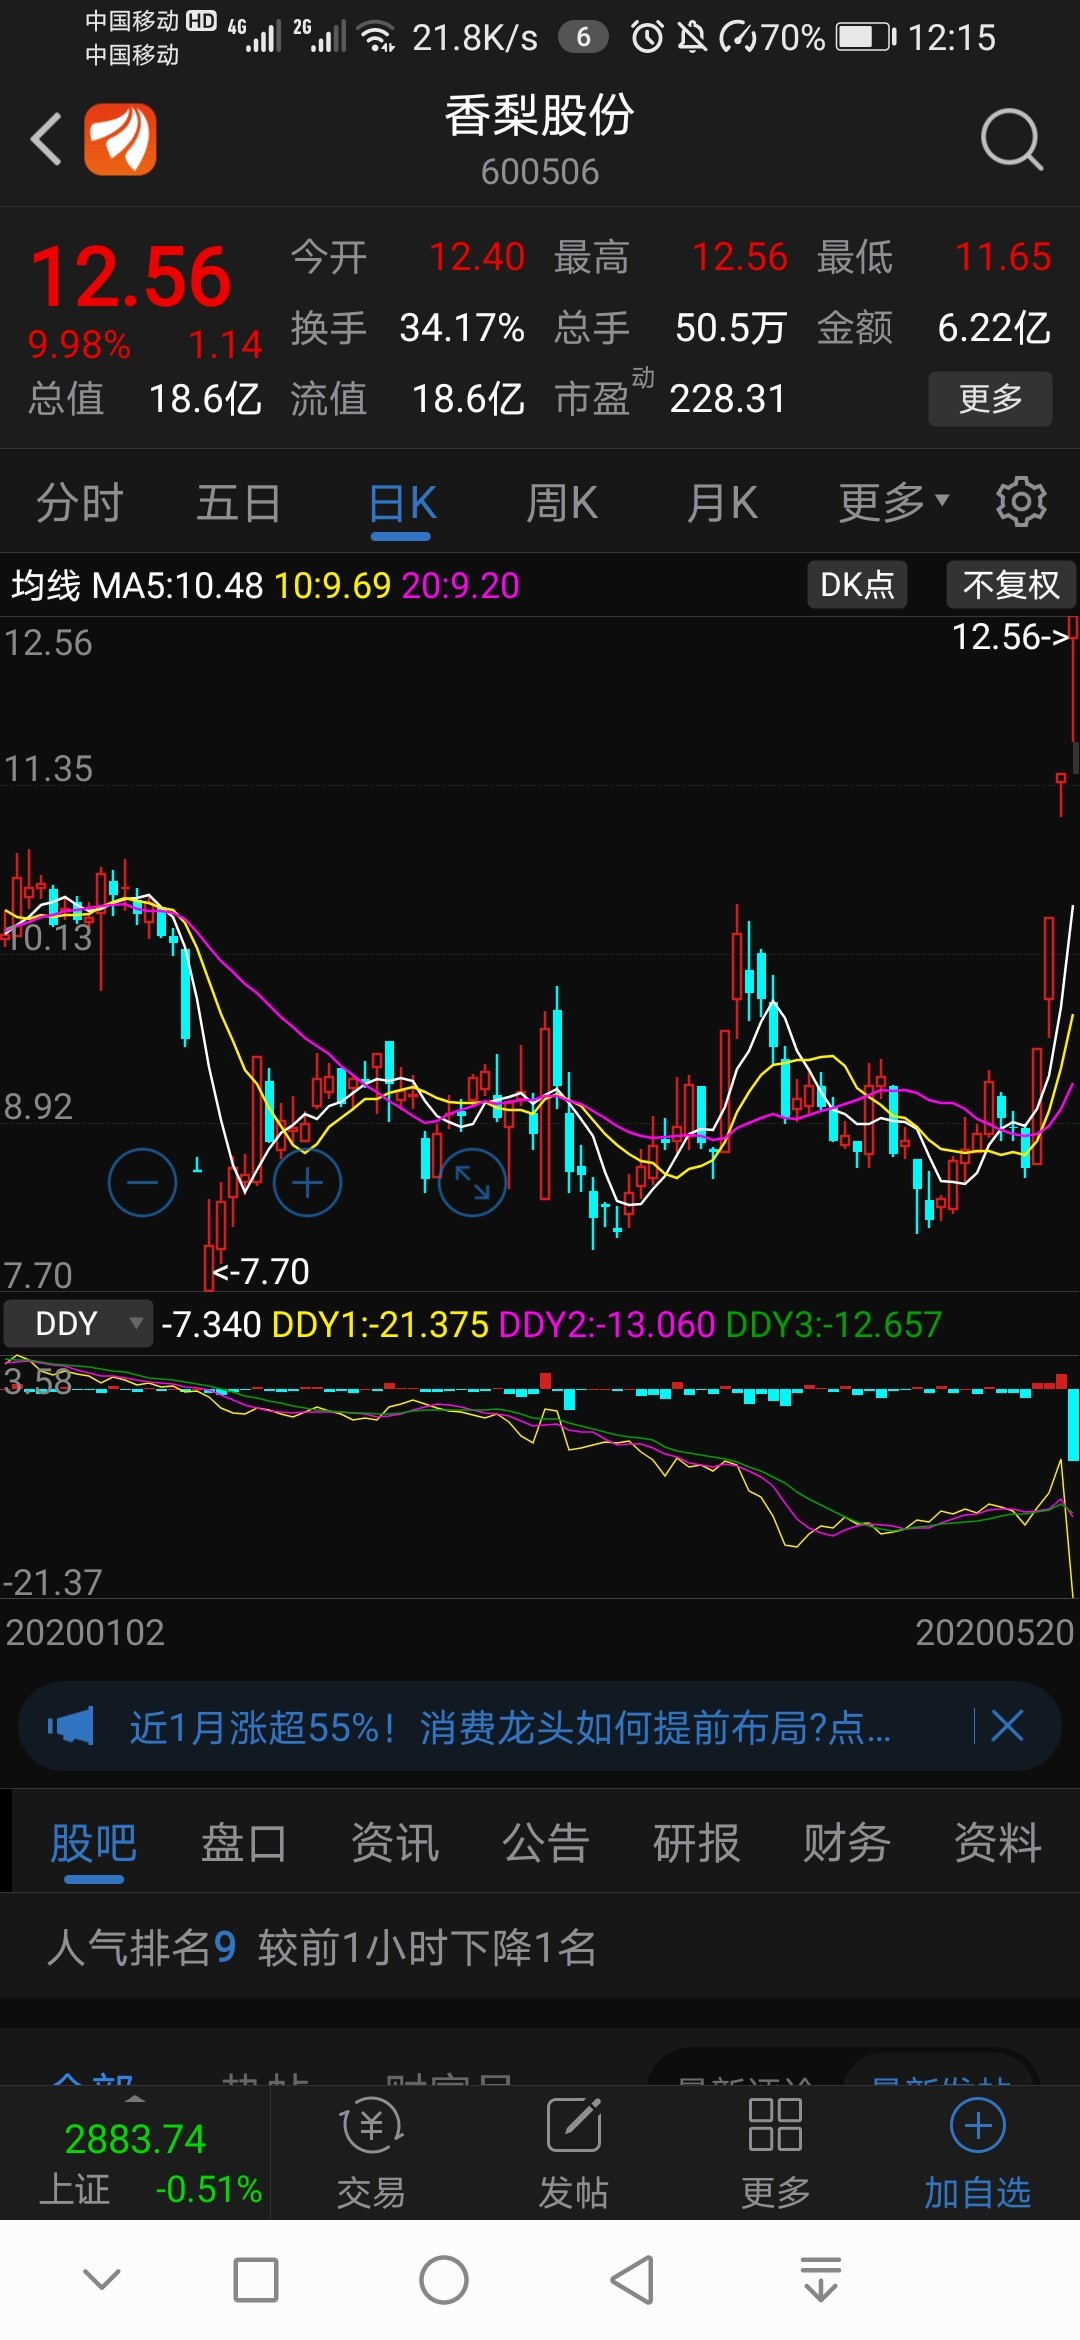Open stock search magnifier icon
The image size is (1080, 2340).
coord(1011,140)
